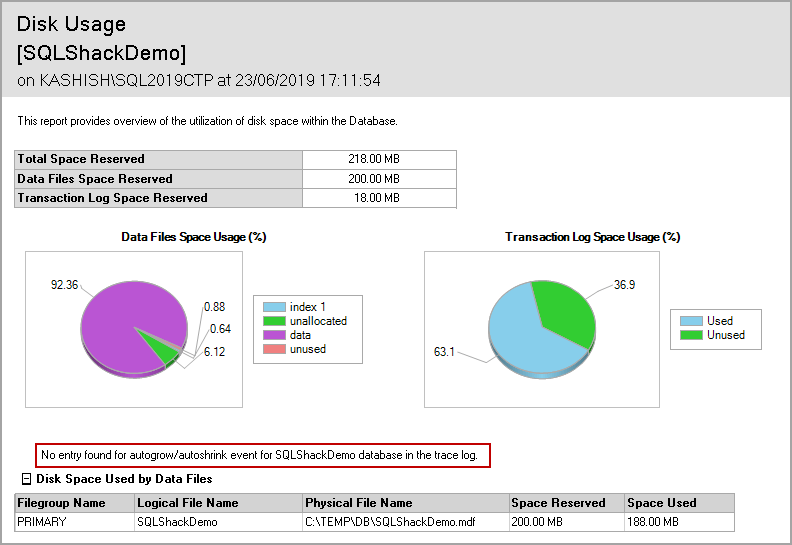Select the green Unused slice in log pie
Screen dimensions: 792x545
click(x=566, y=311)
